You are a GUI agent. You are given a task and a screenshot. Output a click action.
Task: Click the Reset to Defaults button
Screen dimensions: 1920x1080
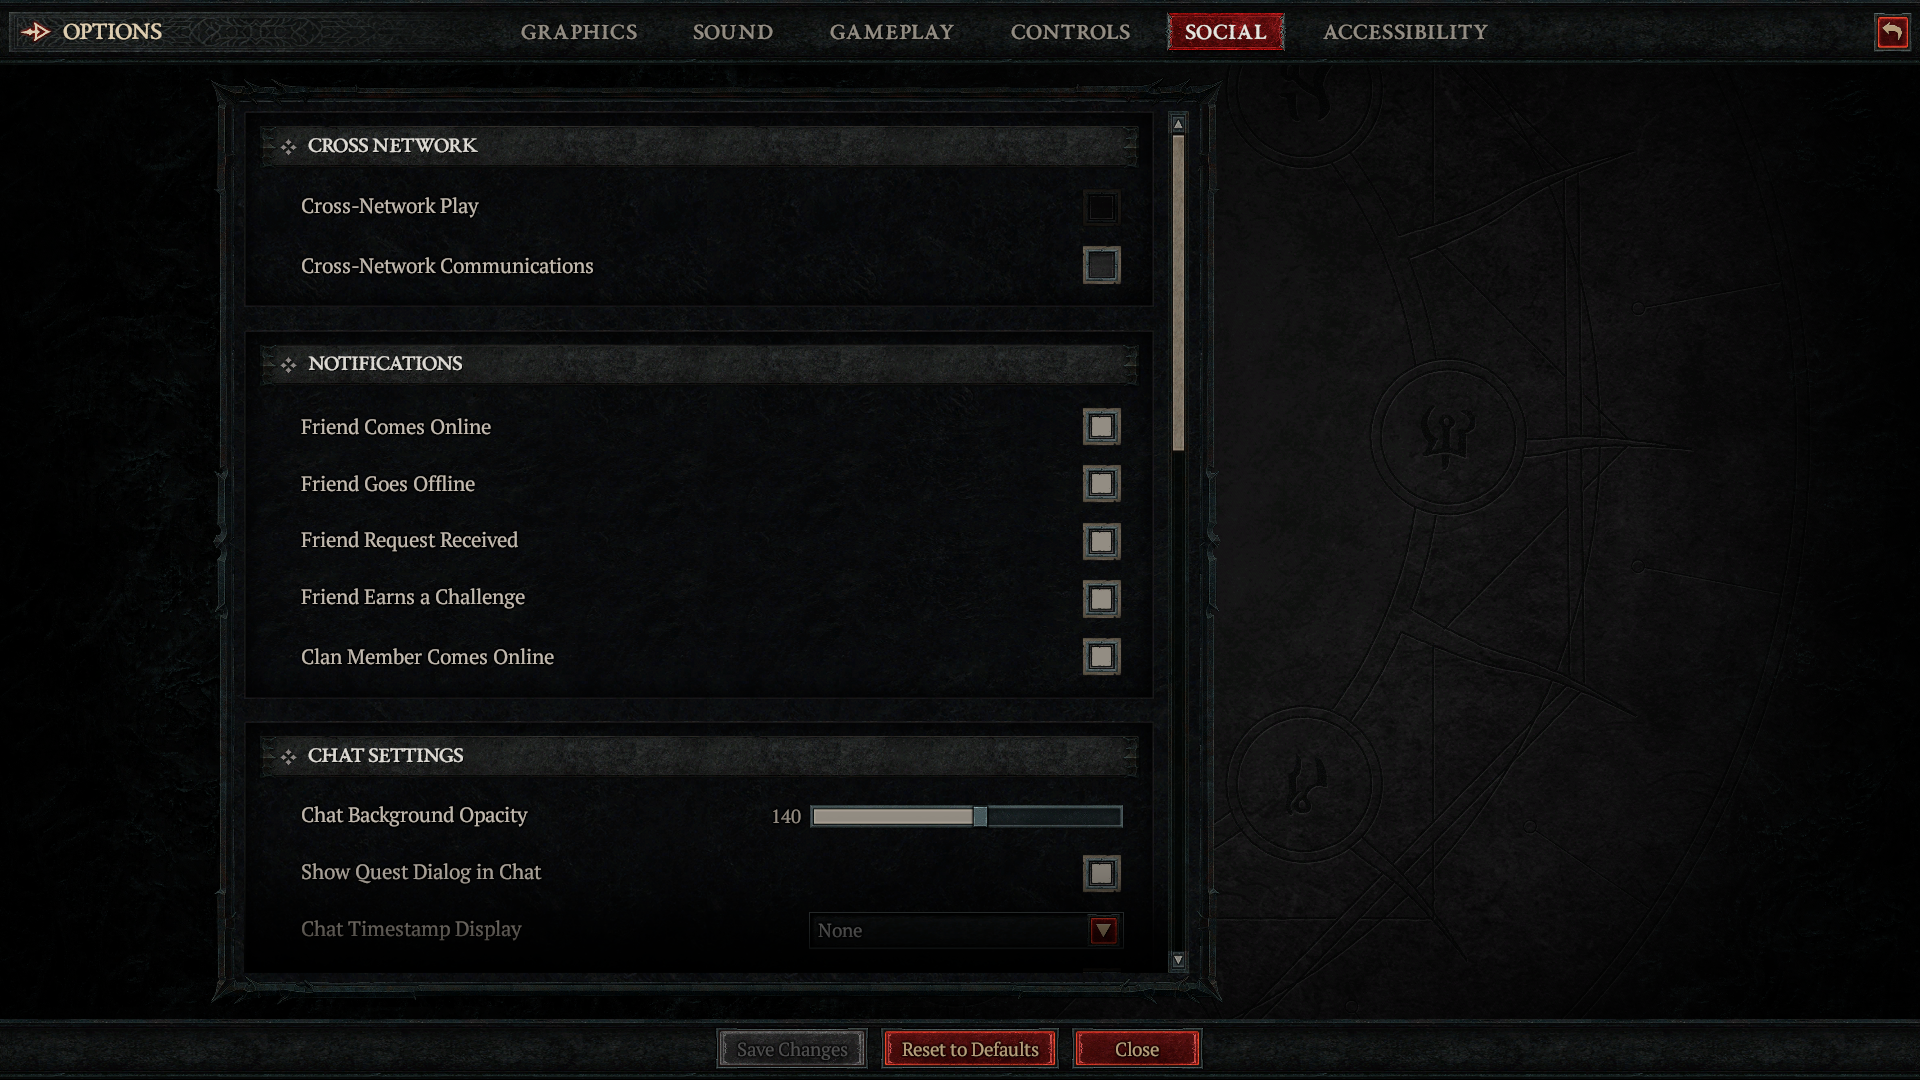(969, 1050)
